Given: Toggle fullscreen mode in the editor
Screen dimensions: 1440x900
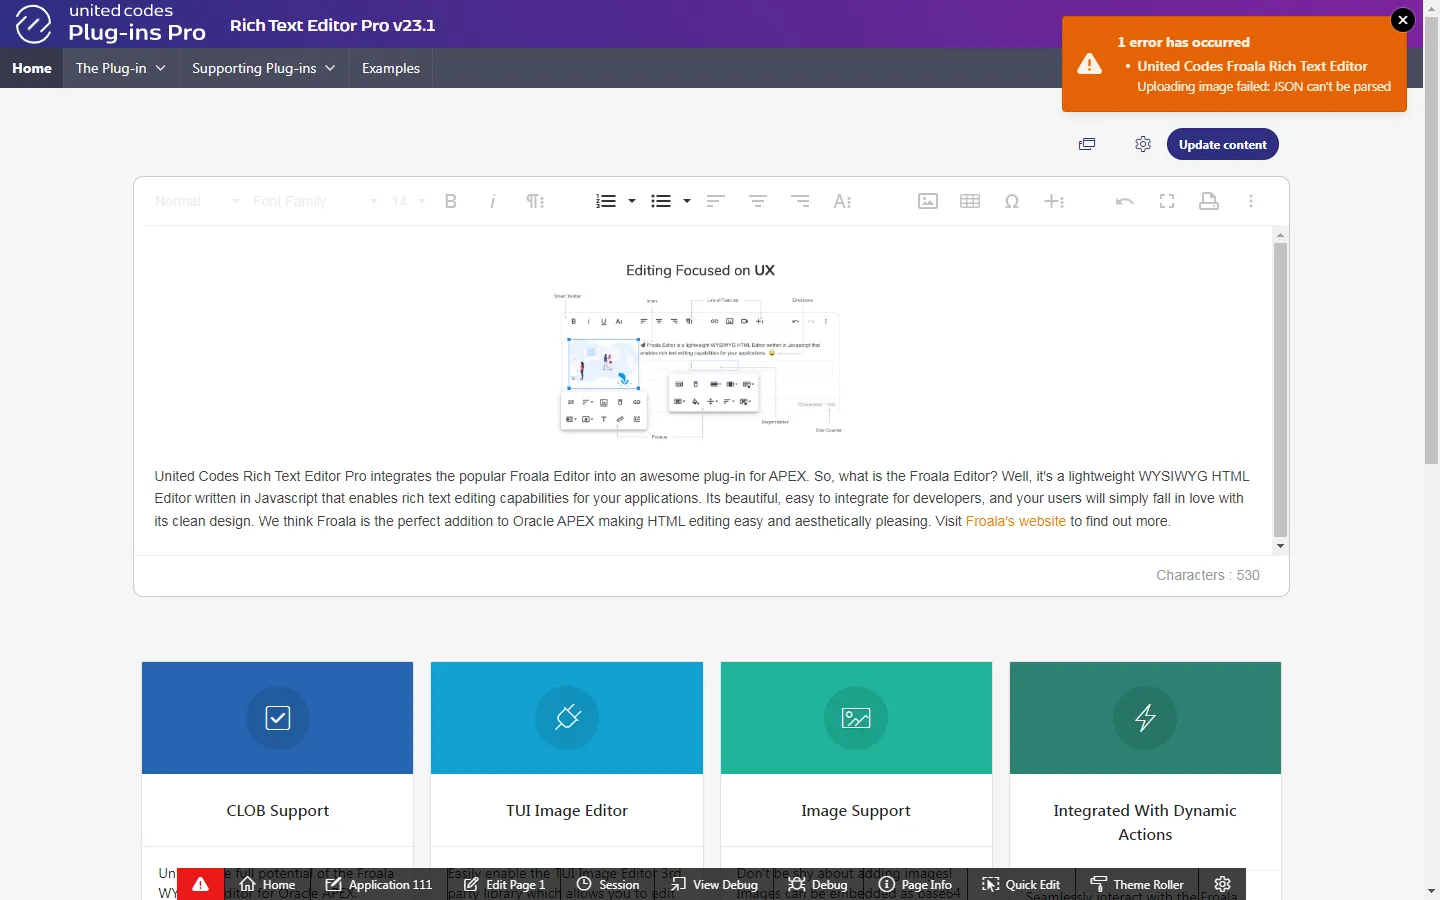Looking at the screenshot, I should pyautogui.click(x=1167, y=201).
